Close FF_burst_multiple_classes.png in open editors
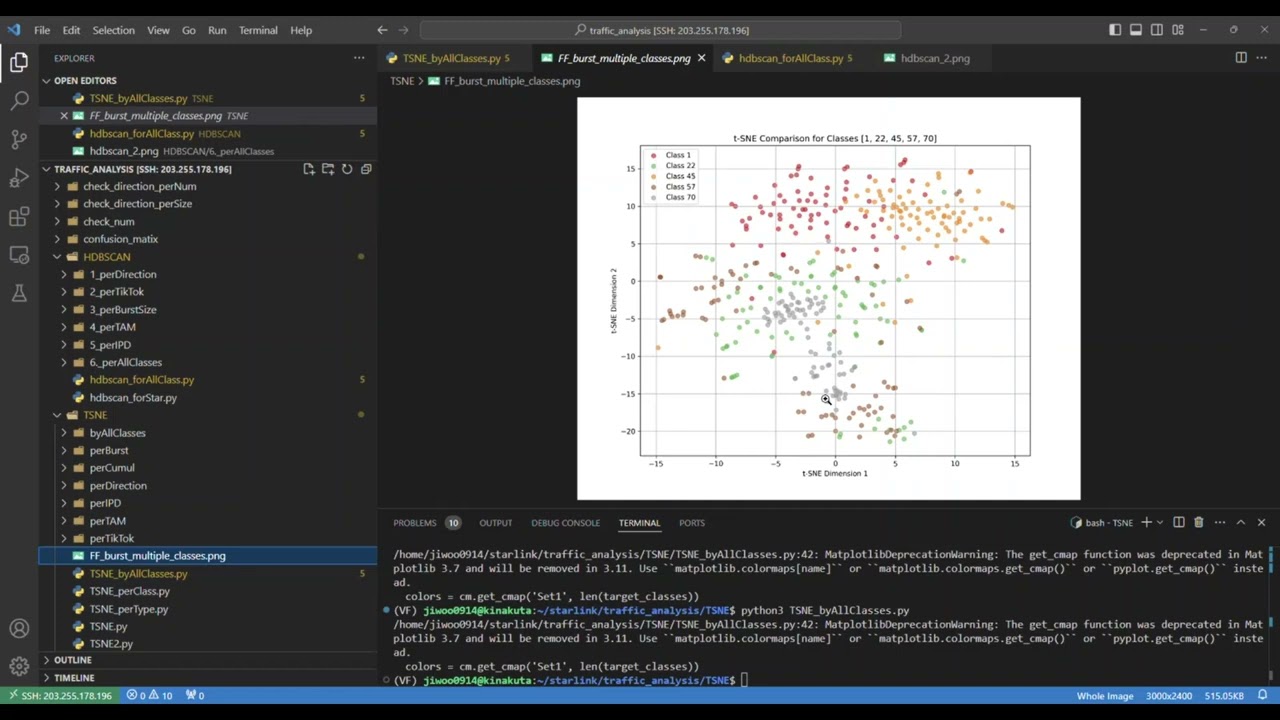The width and height of the screenshot is (1280, 720). tap(64, 116)
